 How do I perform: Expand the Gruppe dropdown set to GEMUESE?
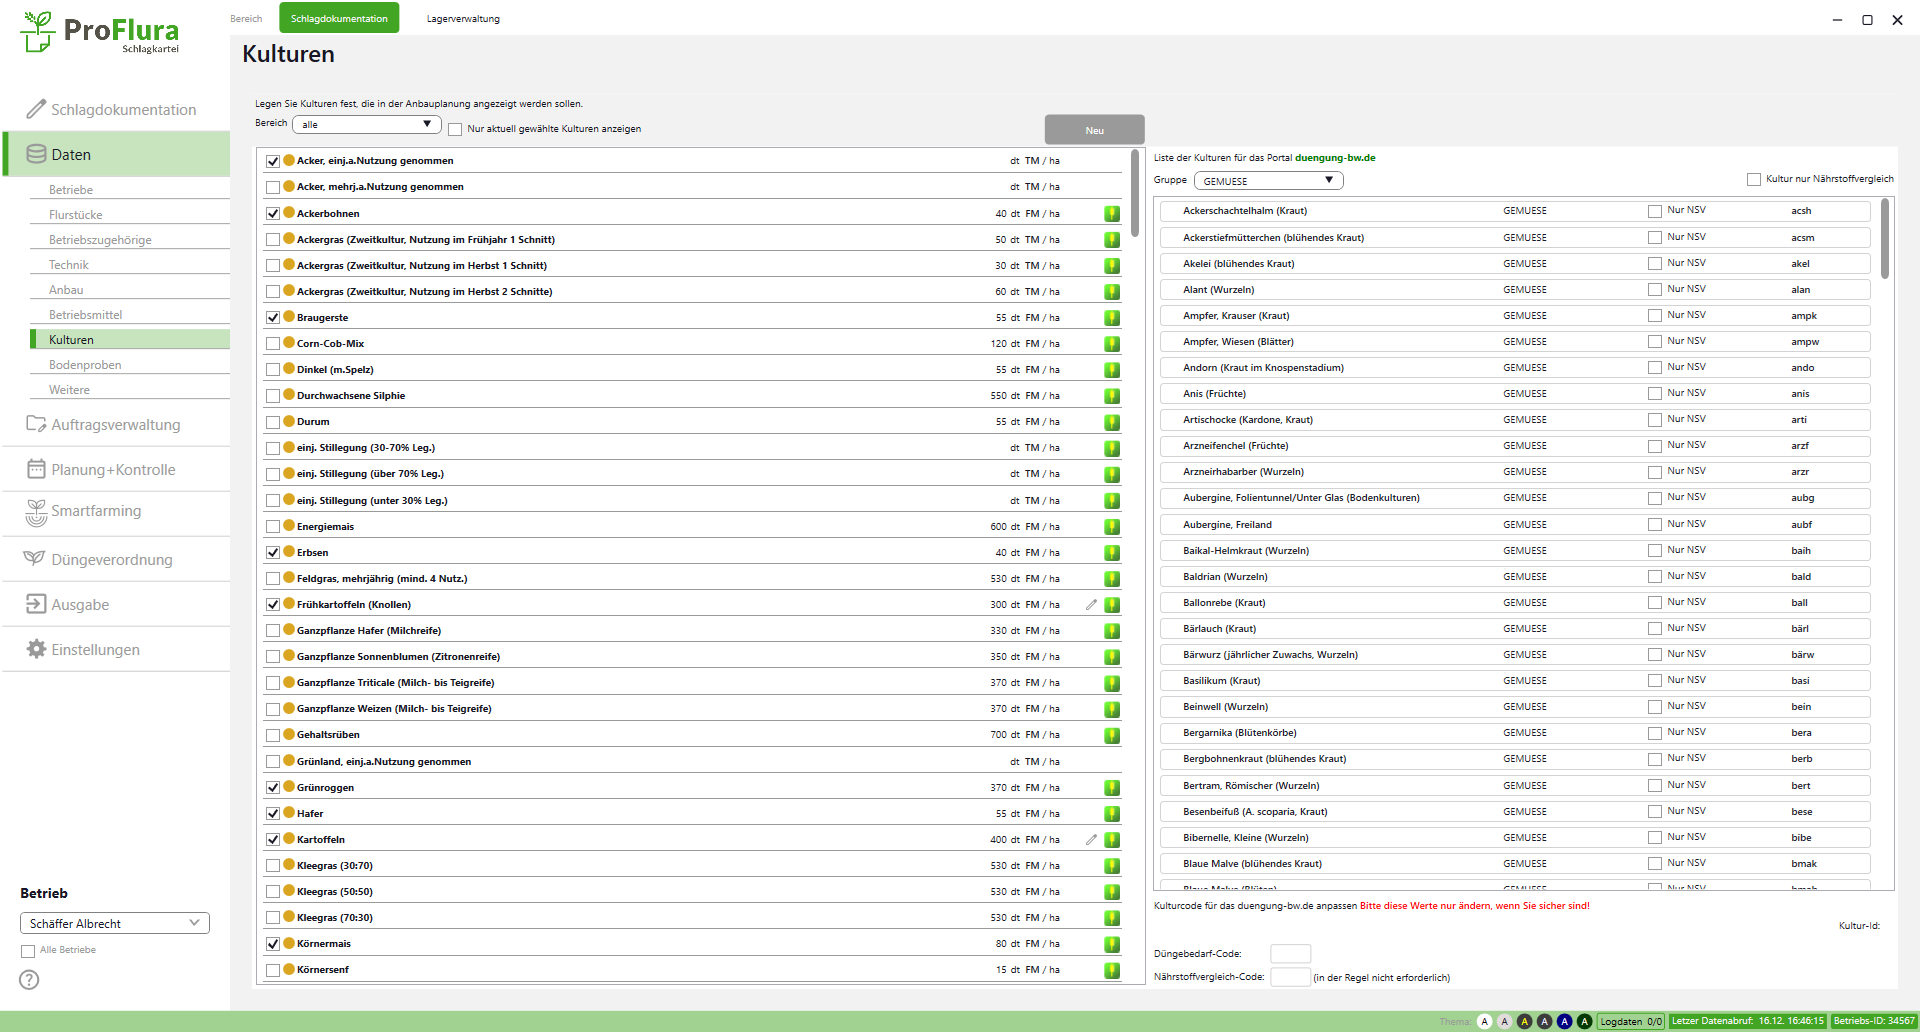1268,181
